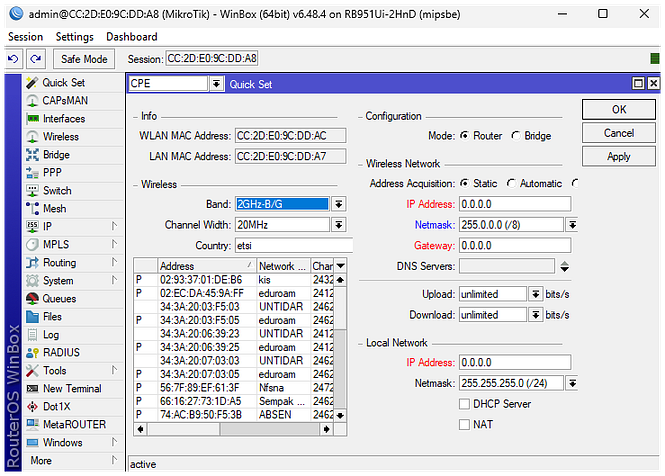Enable the NAT checkbox
This screenshot has width=665, height=476.
[x=464, y=424]
